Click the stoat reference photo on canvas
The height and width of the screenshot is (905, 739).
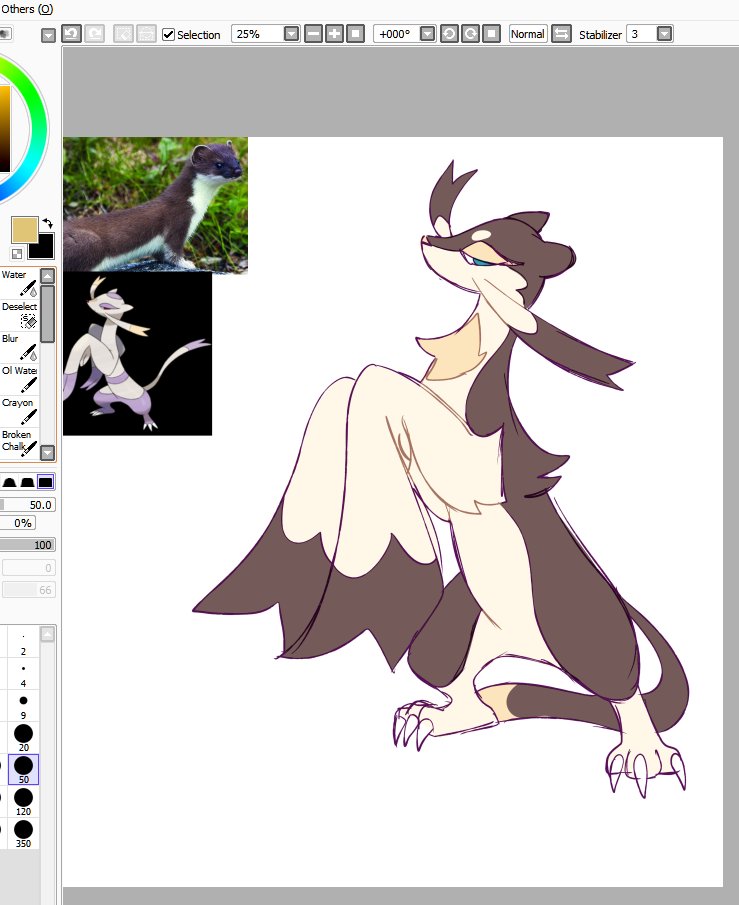[155, 204]
